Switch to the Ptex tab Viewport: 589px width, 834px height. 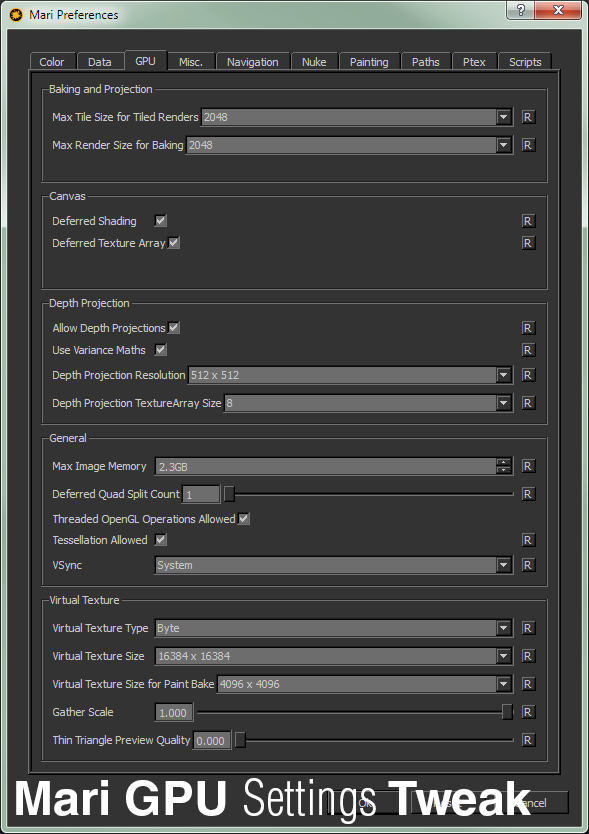[x=474, y=62]
